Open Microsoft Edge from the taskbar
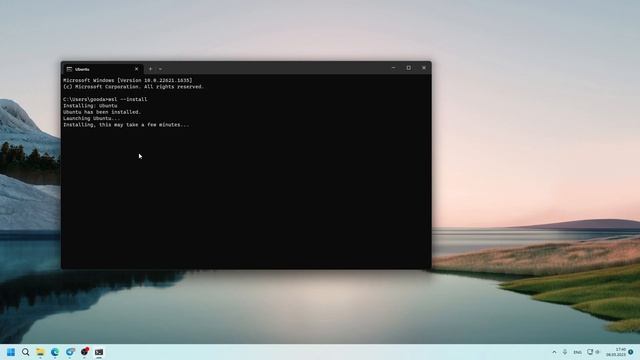Image resolution: width=640 pixels, height=360 pixels. [x=55, y=352]
